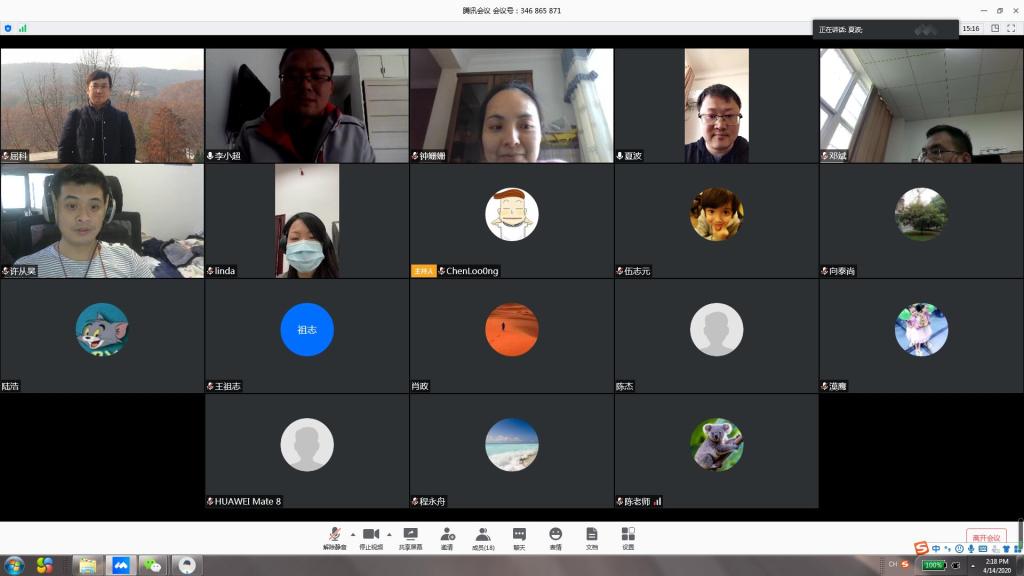Expand the video options arrow beside camera

[x=389, y=534]
